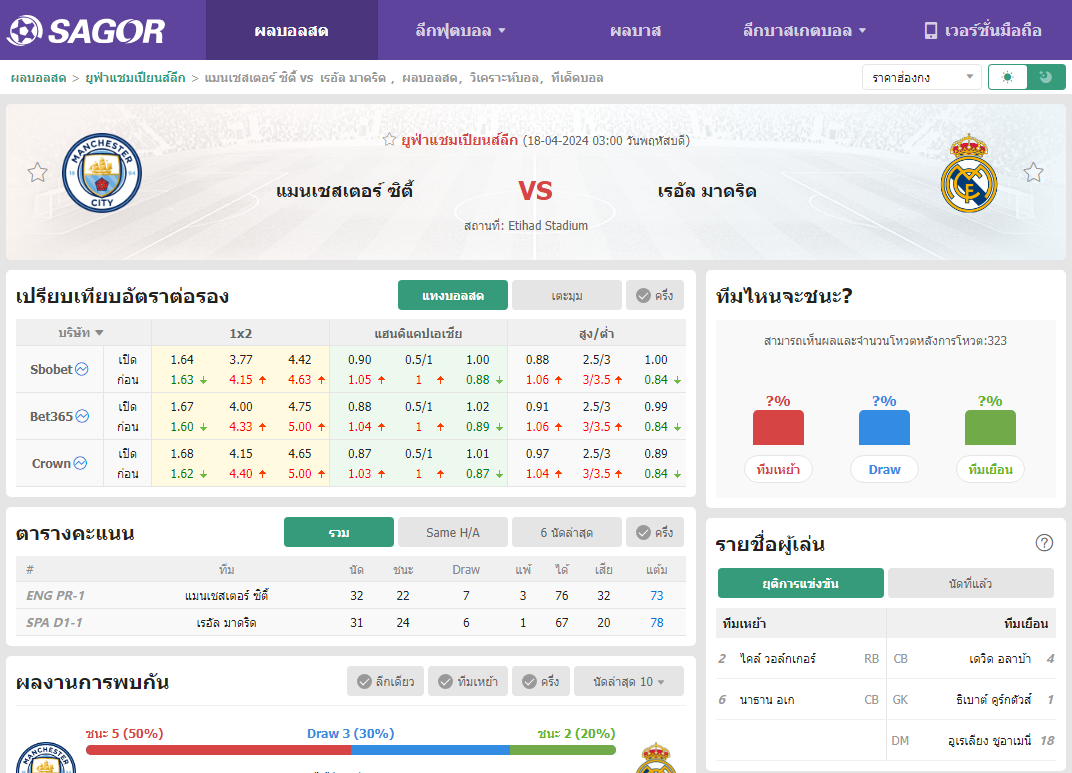Click points value 78 in standings
1072x773 pixels.
656,623
